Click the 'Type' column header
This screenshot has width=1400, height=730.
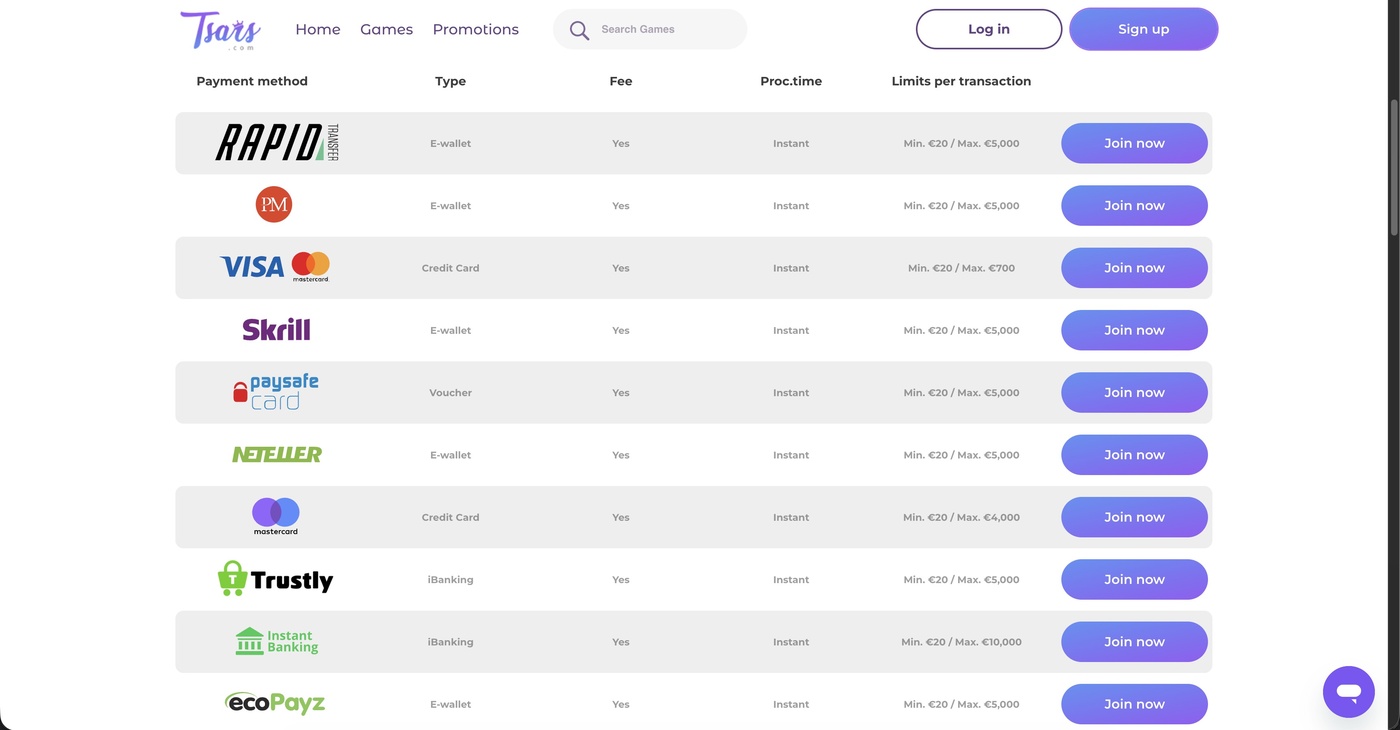coord(450,81)
